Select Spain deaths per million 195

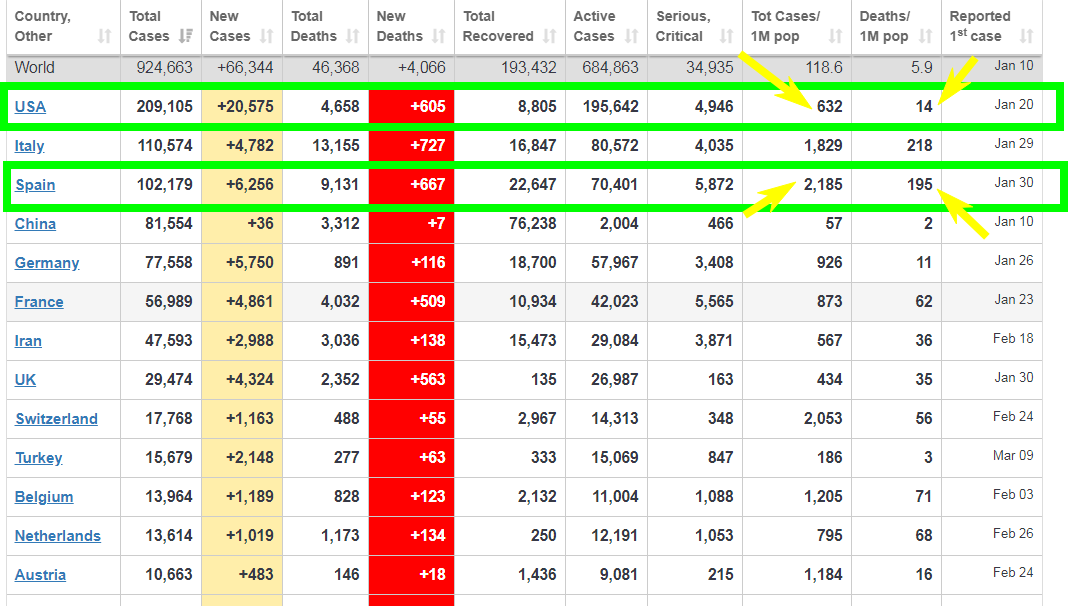pyautogui.click(x=919, y=185)
